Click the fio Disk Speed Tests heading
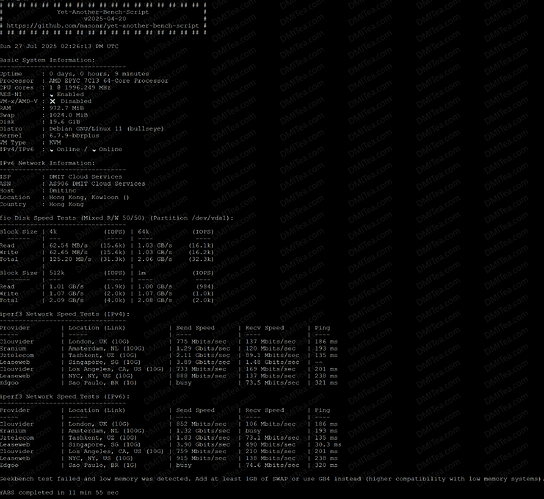The height and width of the screenshot is (499, 544). point(117,218)
